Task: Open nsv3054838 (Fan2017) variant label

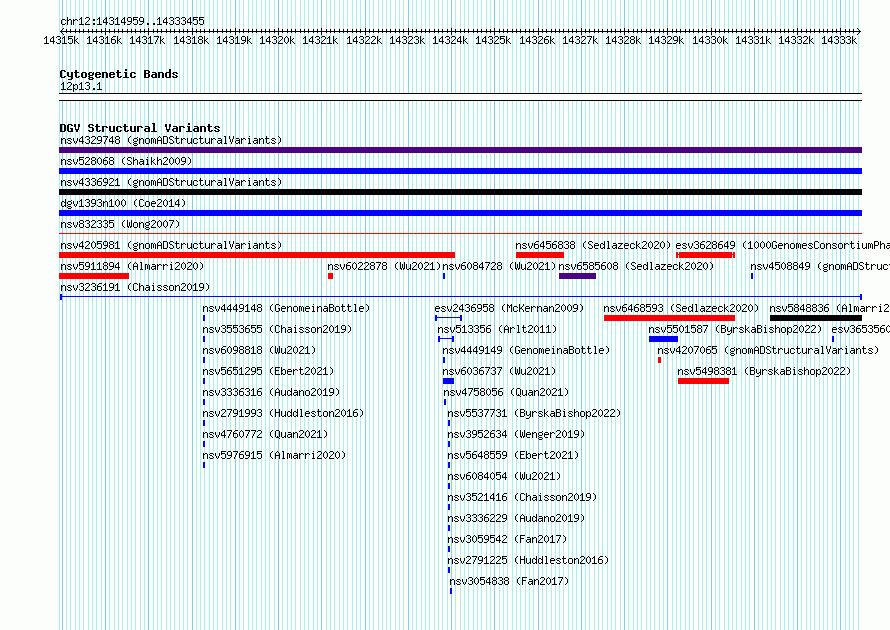Action: 509,581
